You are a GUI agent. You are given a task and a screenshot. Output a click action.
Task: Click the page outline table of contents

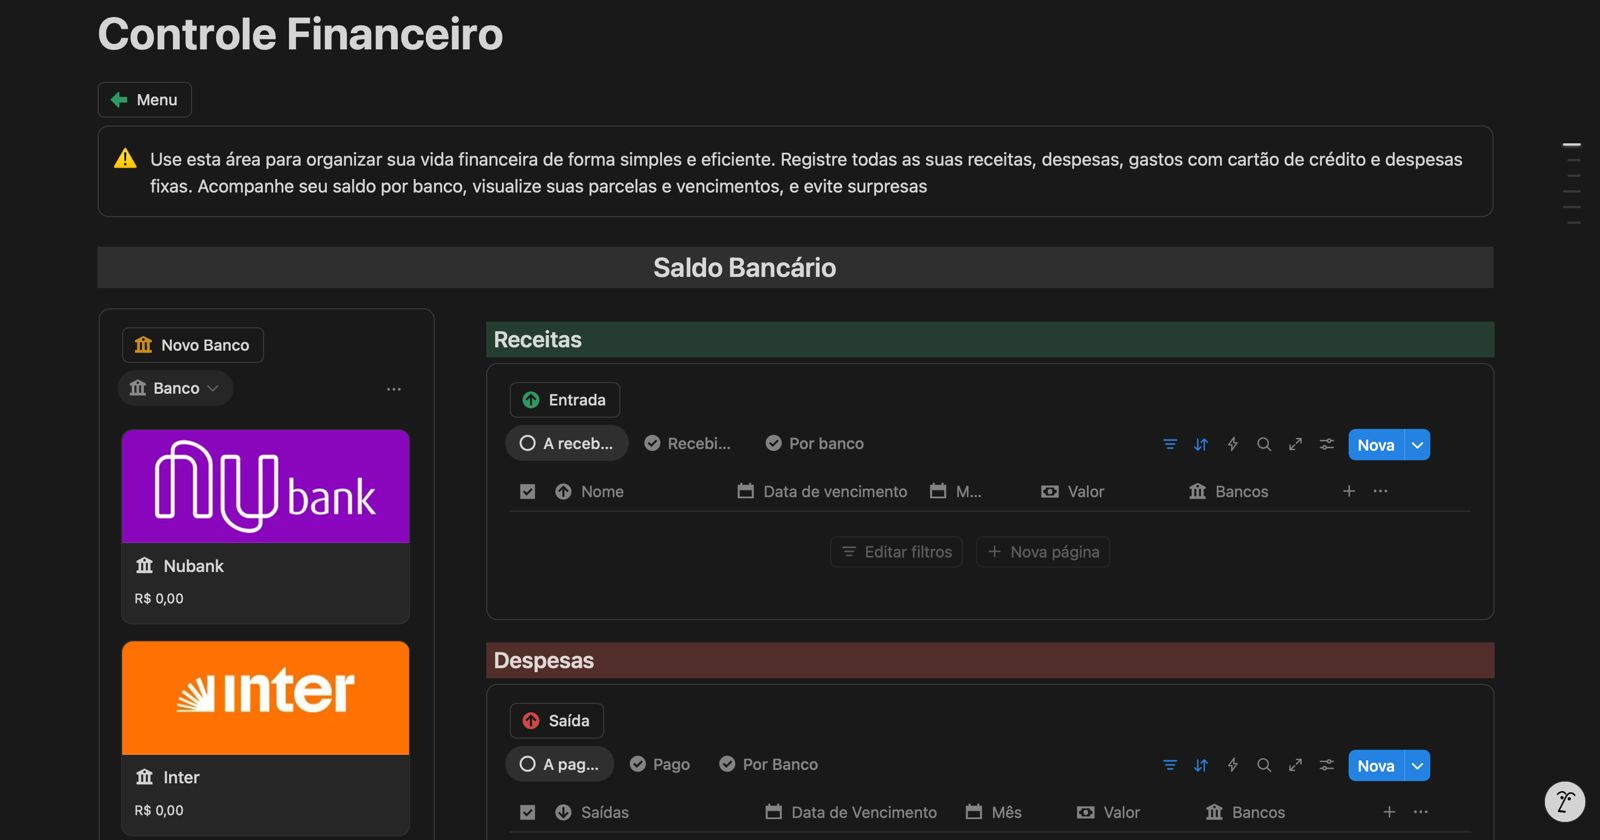click(x=1572, y=184)
